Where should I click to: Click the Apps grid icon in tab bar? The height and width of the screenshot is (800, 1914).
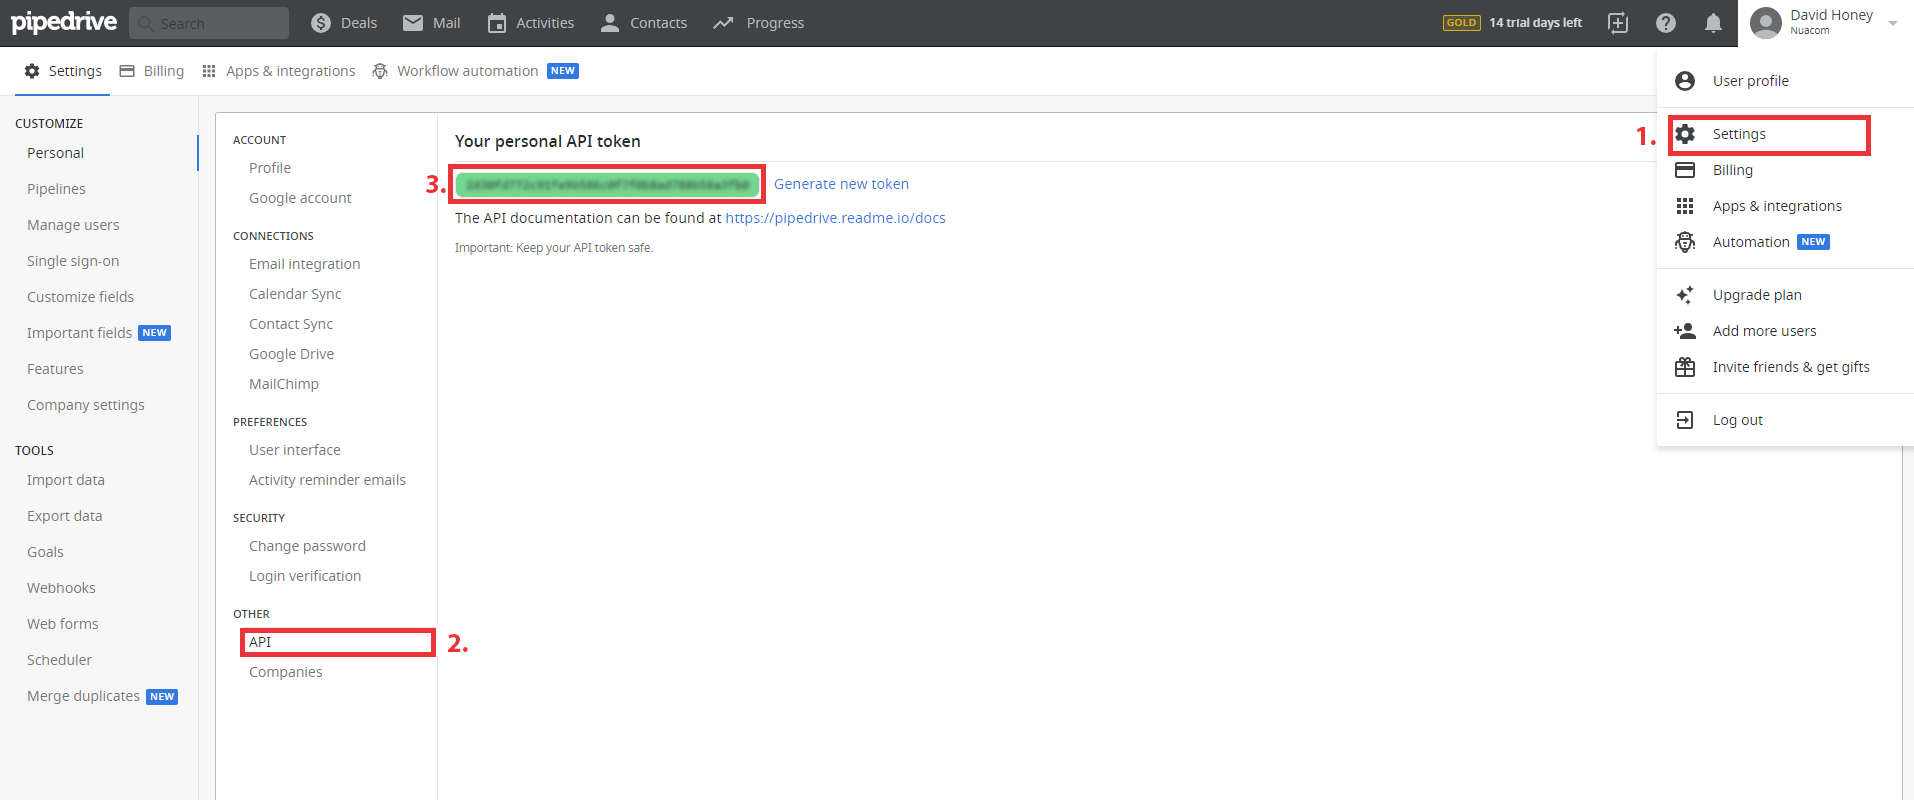click(x=209, y=71)
